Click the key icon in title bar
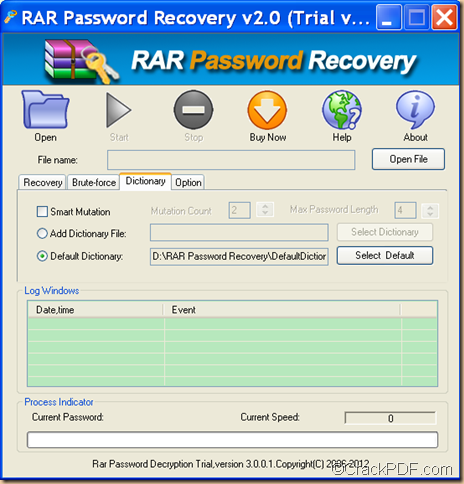The image size is (464, 484). click(10, 17)
